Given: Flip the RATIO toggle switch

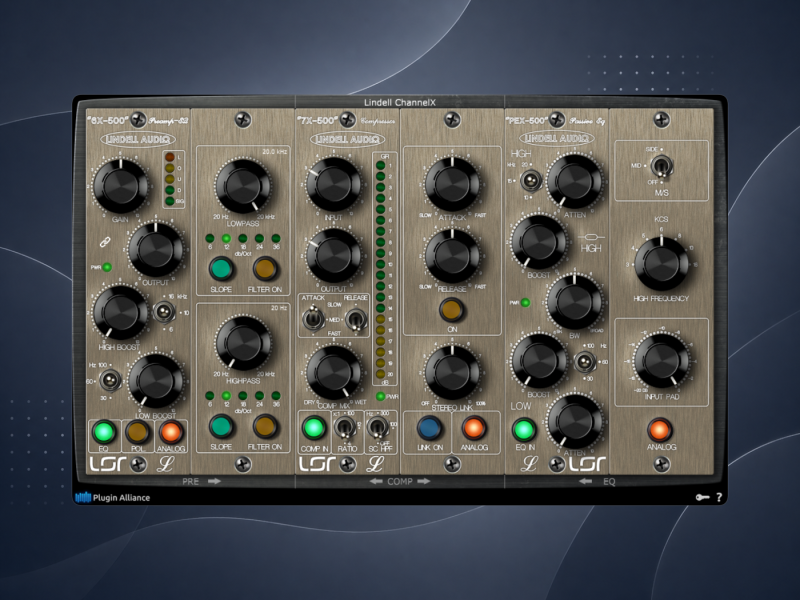Looking at the screenshot, I should click(345, 427).
